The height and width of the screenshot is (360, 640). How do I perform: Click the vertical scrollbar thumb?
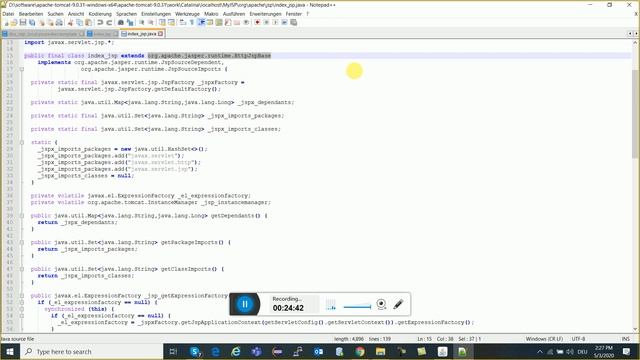click(635, 113)
